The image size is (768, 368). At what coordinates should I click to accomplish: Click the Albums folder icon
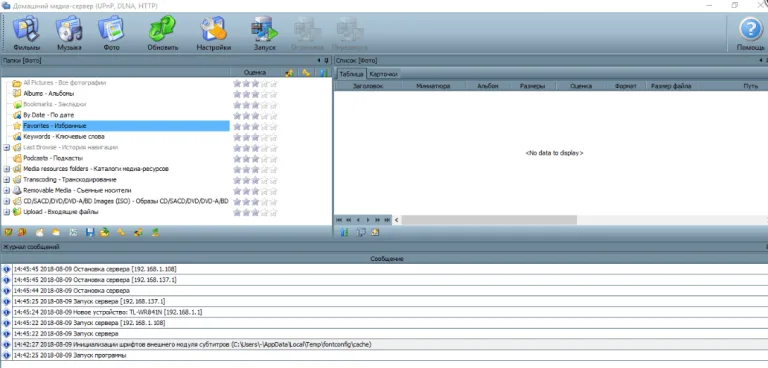[17, 93]
